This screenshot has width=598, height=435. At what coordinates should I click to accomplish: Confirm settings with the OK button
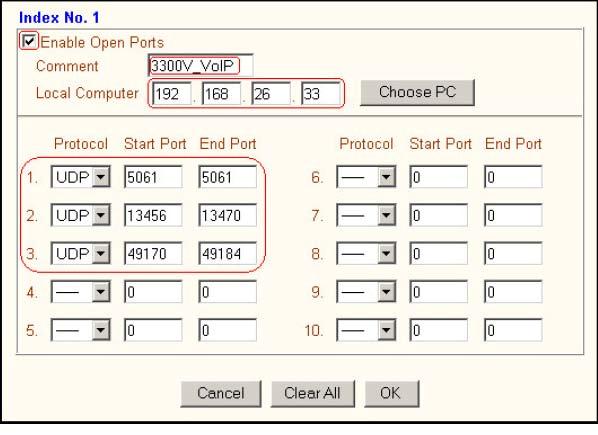tap(392, 393)
